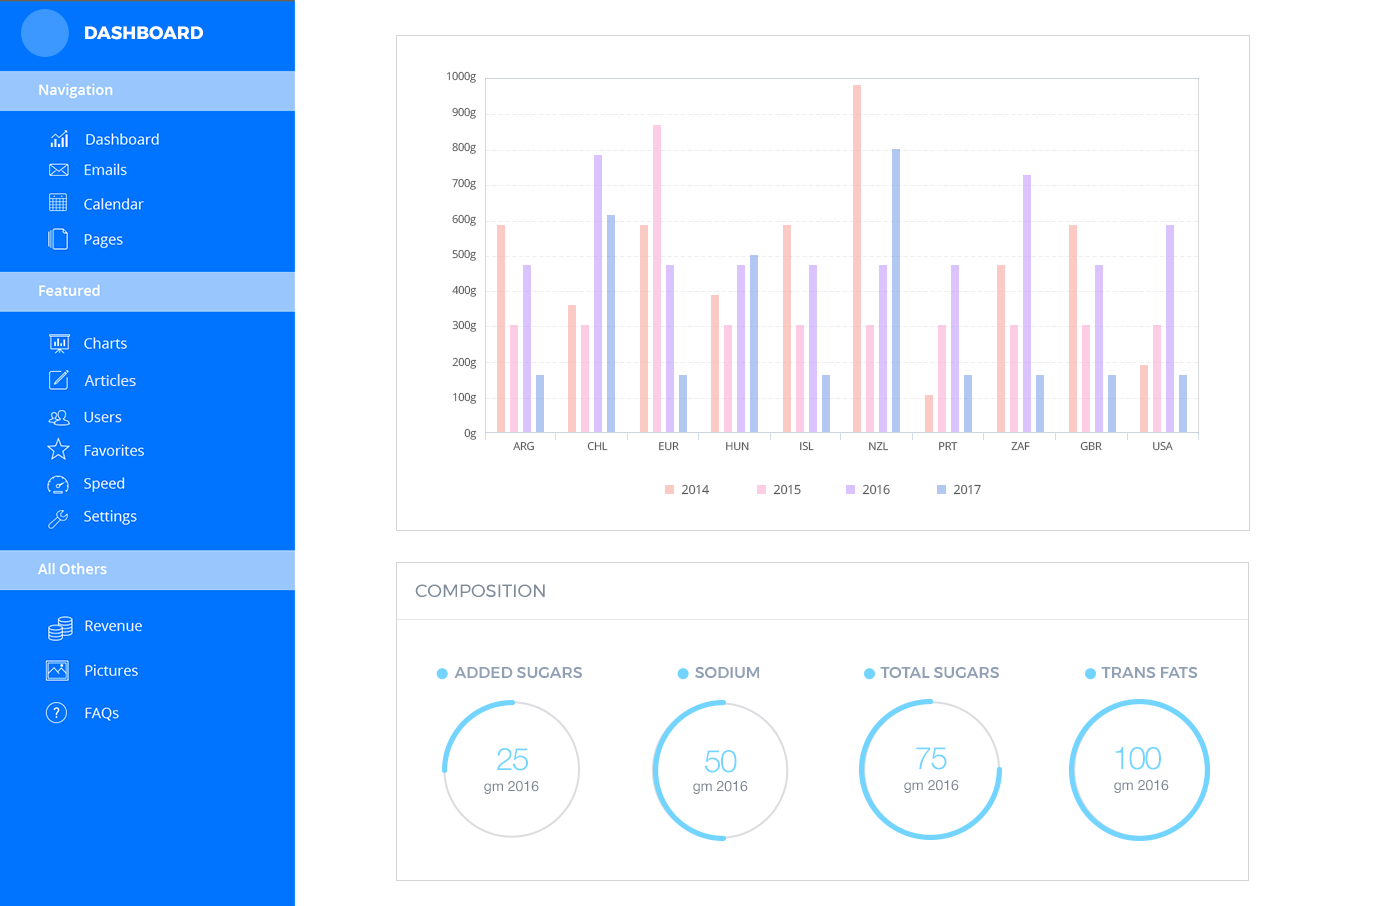
Task: Click the Dashboard bar chart icon
Action: [59, 139]
